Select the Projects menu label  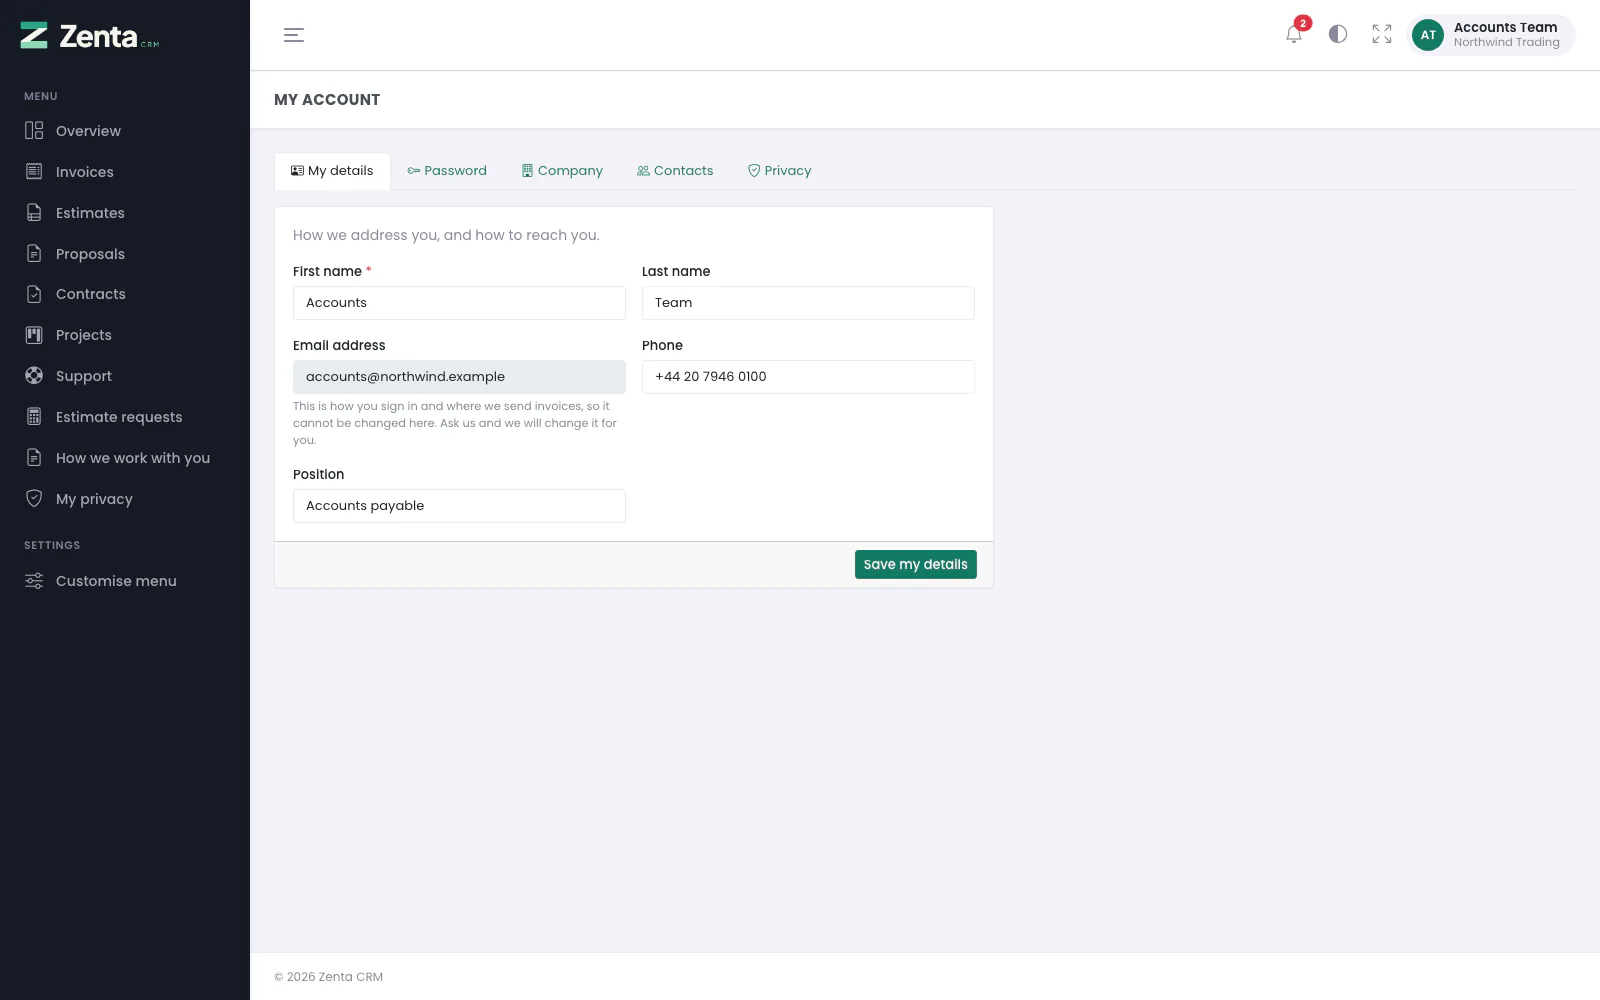[x=84, y=335]
